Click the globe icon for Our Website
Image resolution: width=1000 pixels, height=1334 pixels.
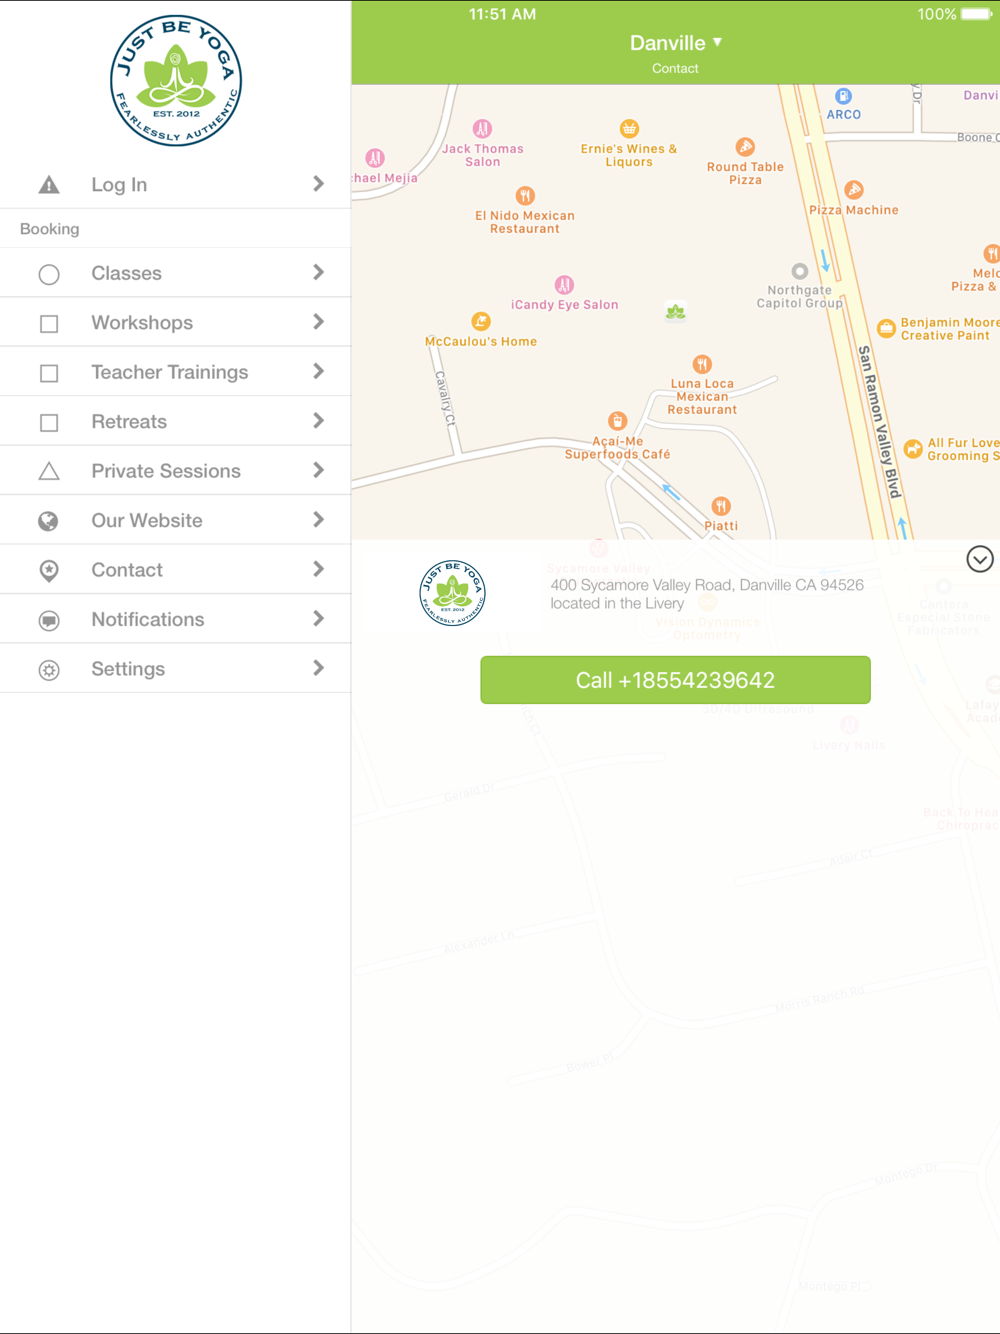(48, 521)
